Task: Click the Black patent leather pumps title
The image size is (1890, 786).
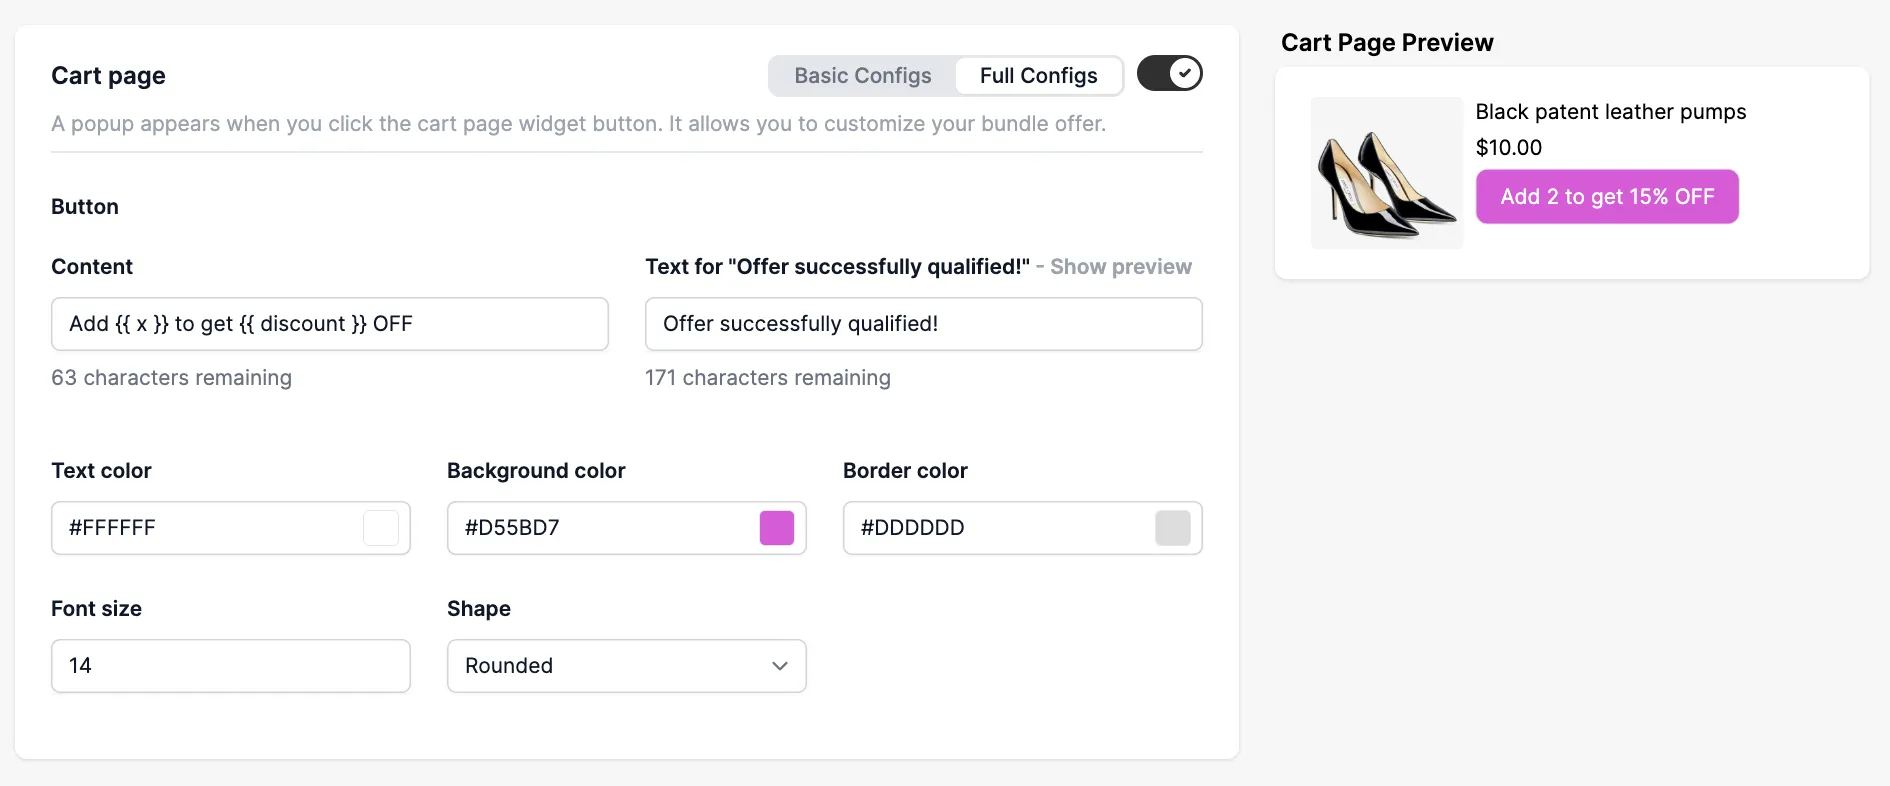Action: (x=1611, y=112)
